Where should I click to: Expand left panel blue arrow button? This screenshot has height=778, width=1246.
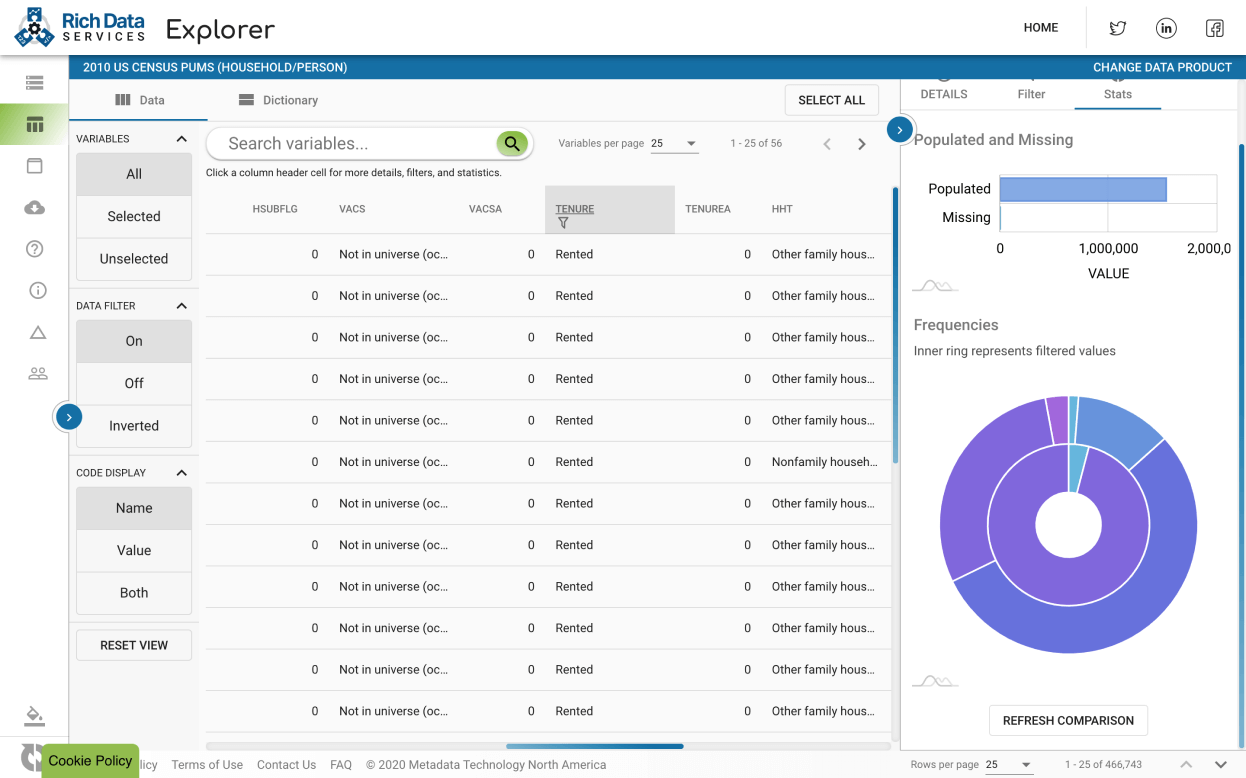[68, 417]
